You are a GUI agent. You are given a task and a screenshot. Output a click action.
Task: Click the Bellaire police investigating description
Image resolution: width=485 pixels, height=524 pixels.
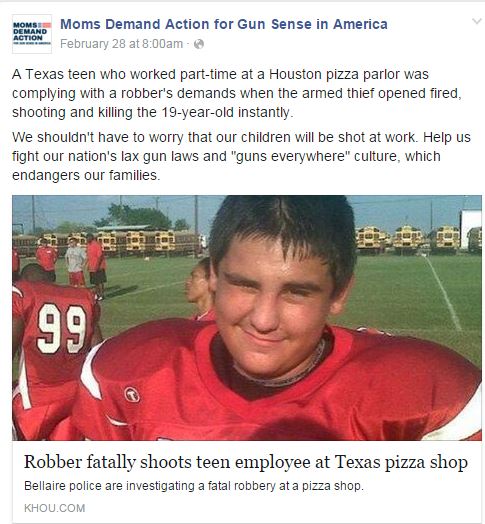coord(194,486)
